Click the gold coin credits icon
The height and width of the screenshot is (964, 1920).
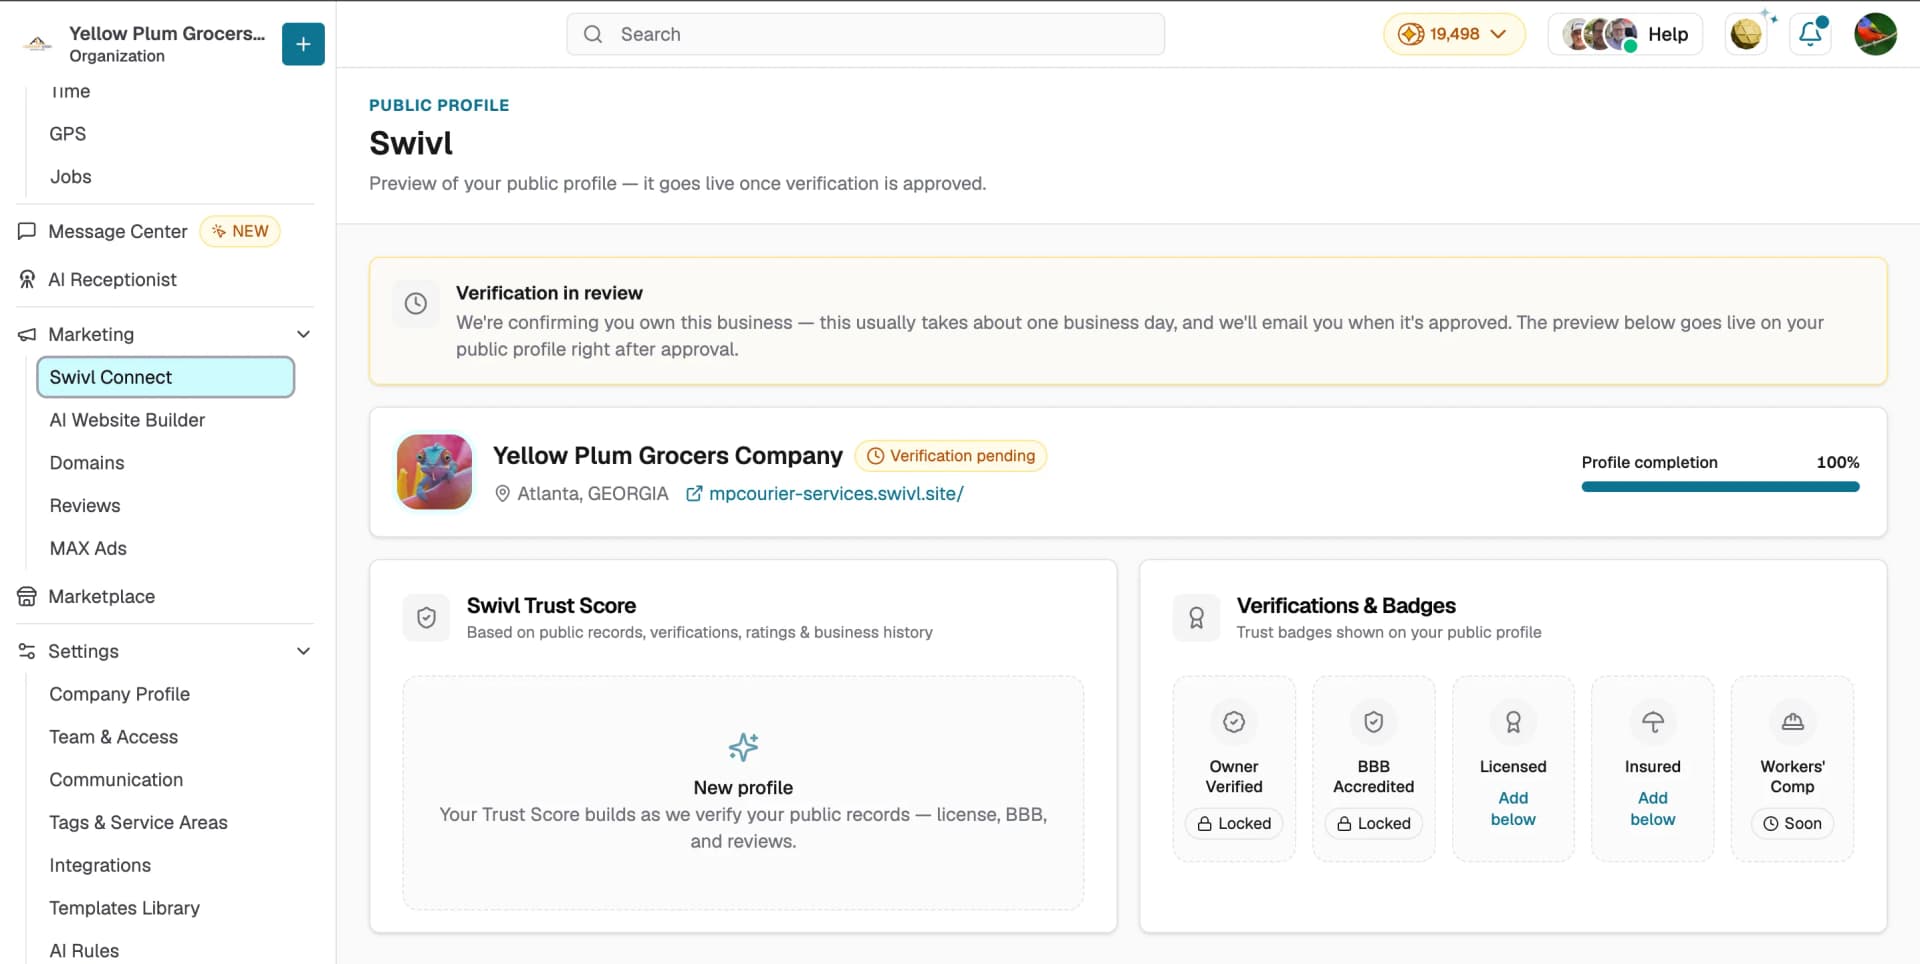point(1410,34)
